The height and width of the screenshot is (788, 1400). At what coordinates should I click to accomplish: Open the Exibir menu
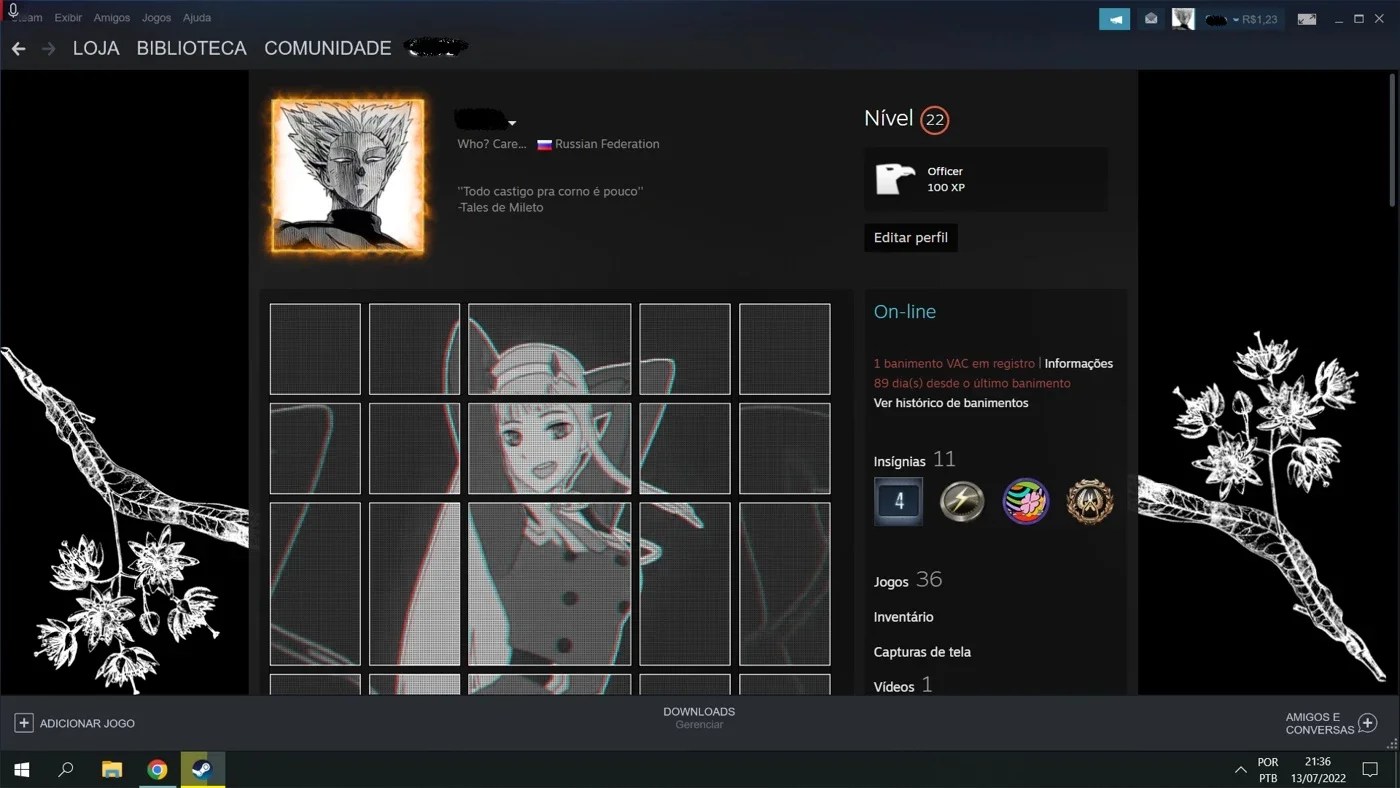(68, 18)
